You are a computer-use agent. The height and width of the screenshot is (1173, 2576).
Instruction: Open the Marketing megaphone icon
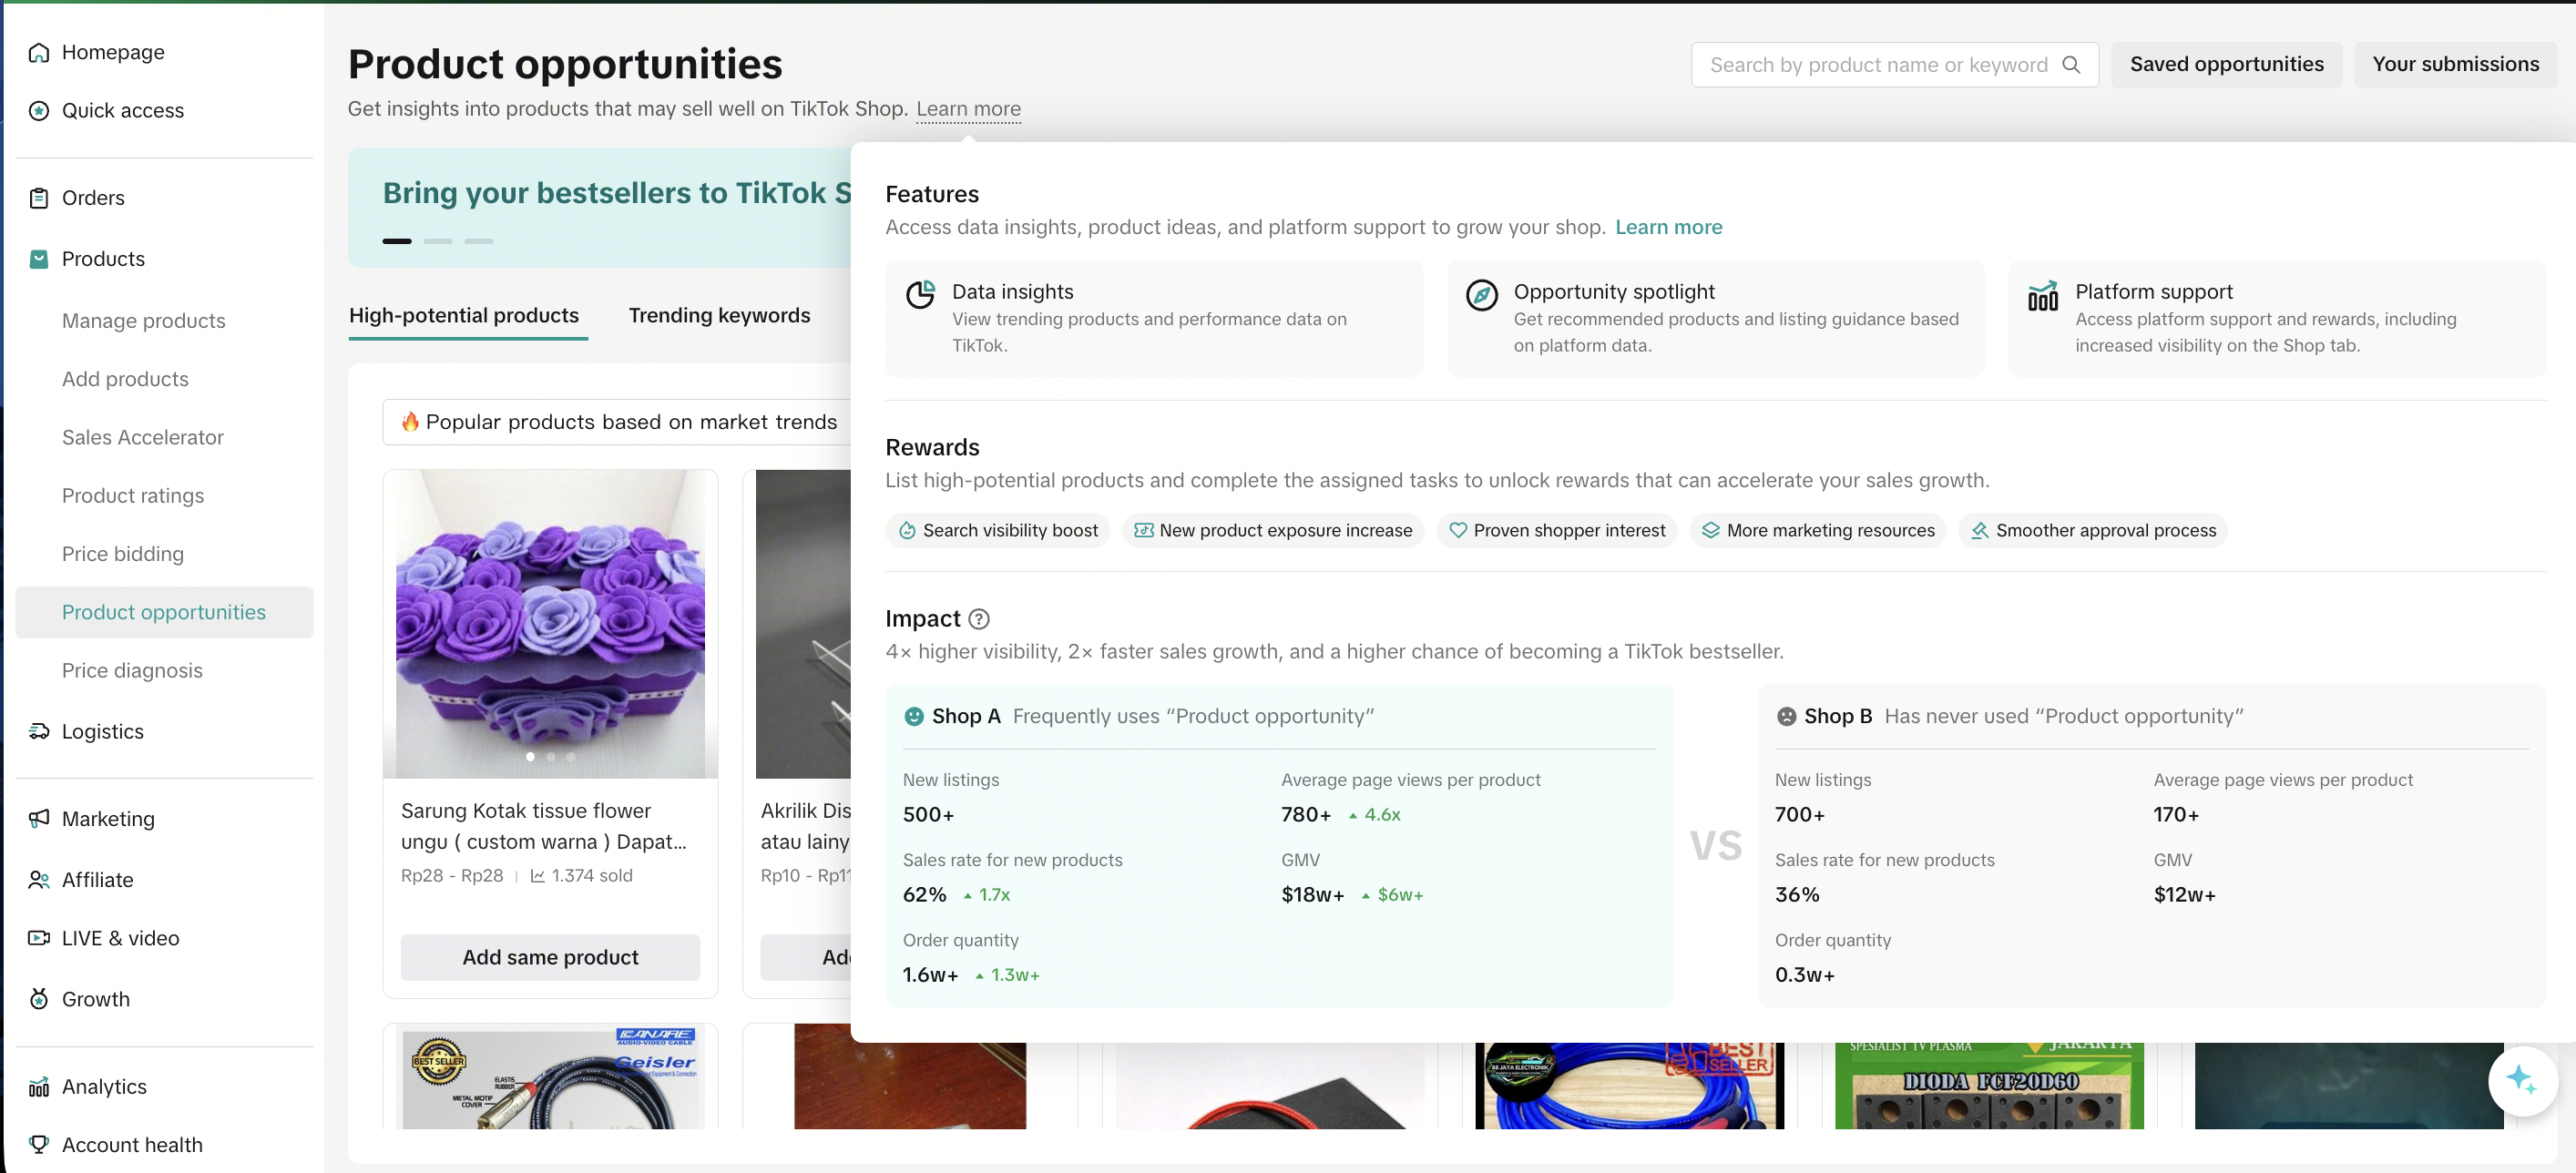click(39, 818)
